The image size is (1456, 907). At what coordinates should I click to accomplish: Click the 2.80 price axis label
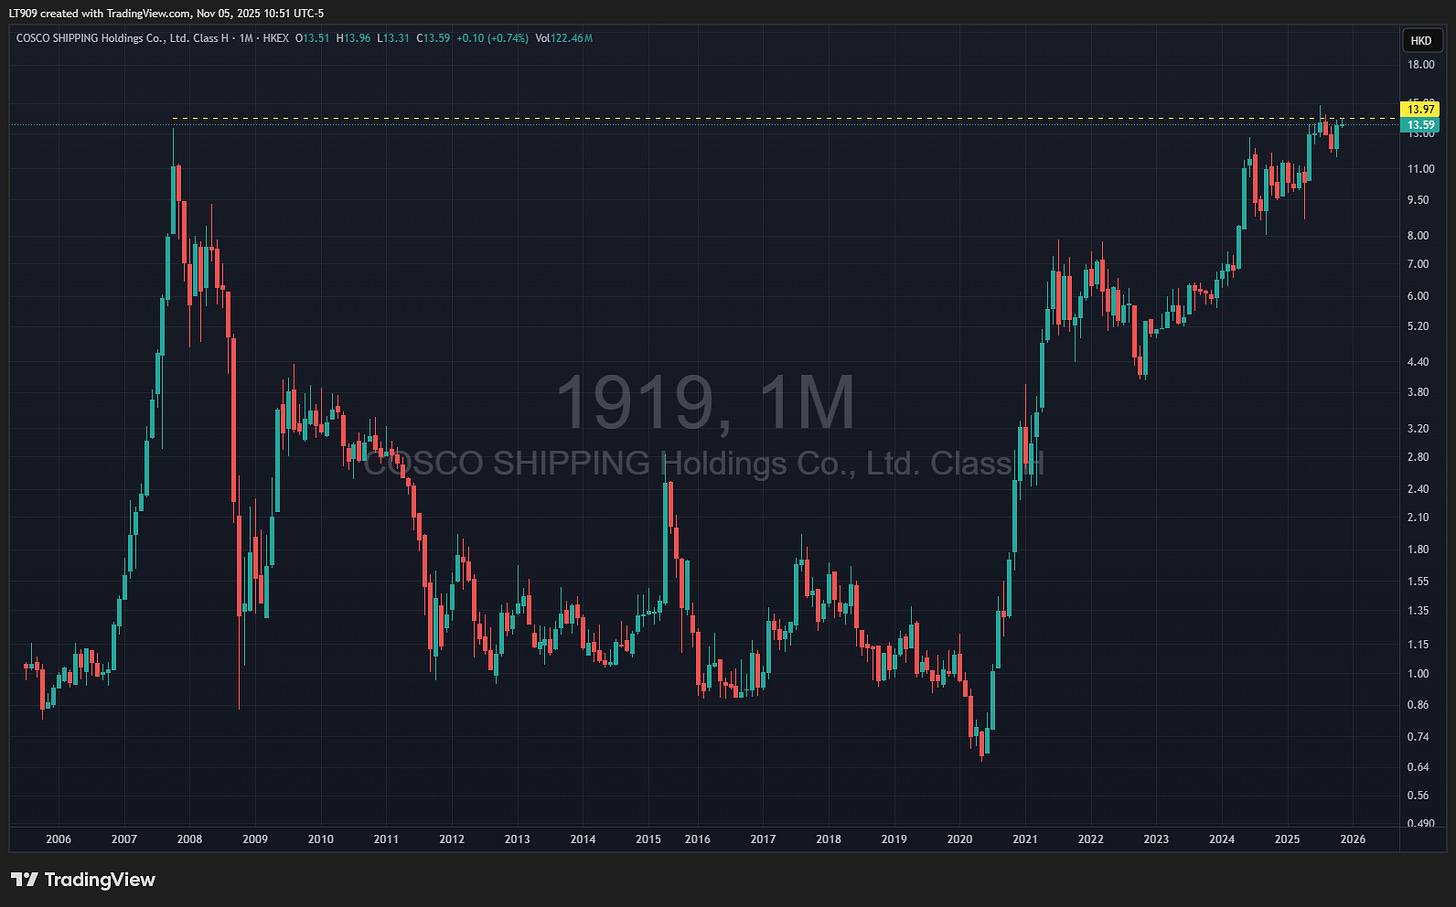click(1419, 457)
